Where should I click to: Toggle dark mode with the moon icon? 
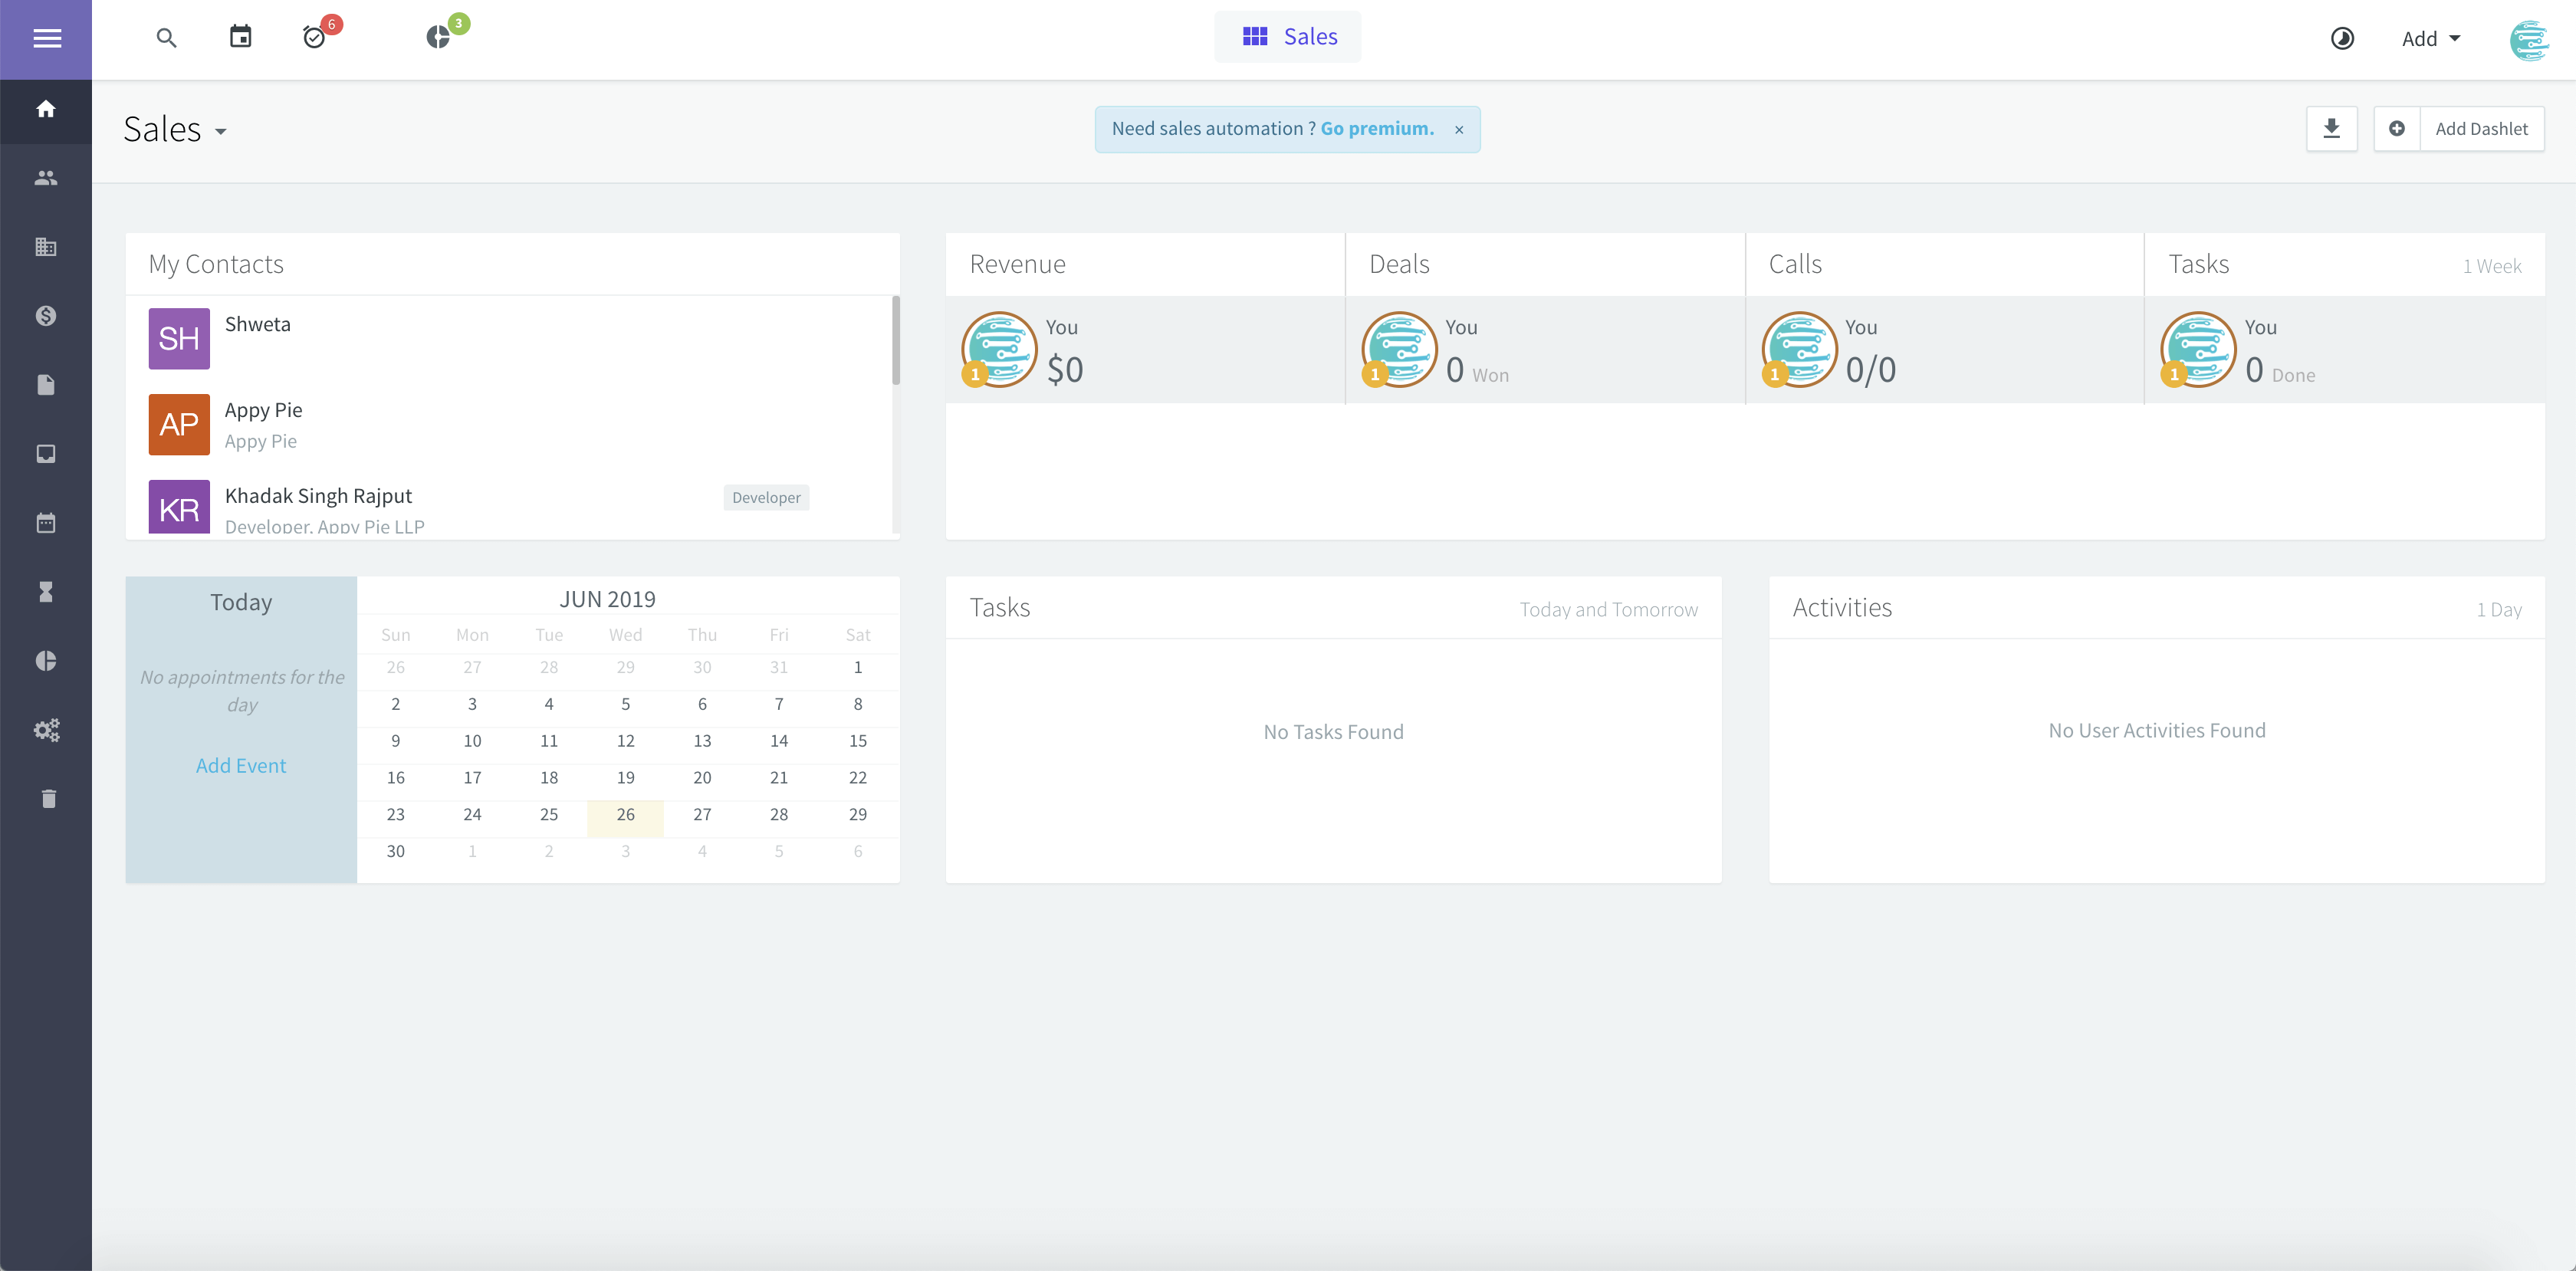click(2342, 38)
